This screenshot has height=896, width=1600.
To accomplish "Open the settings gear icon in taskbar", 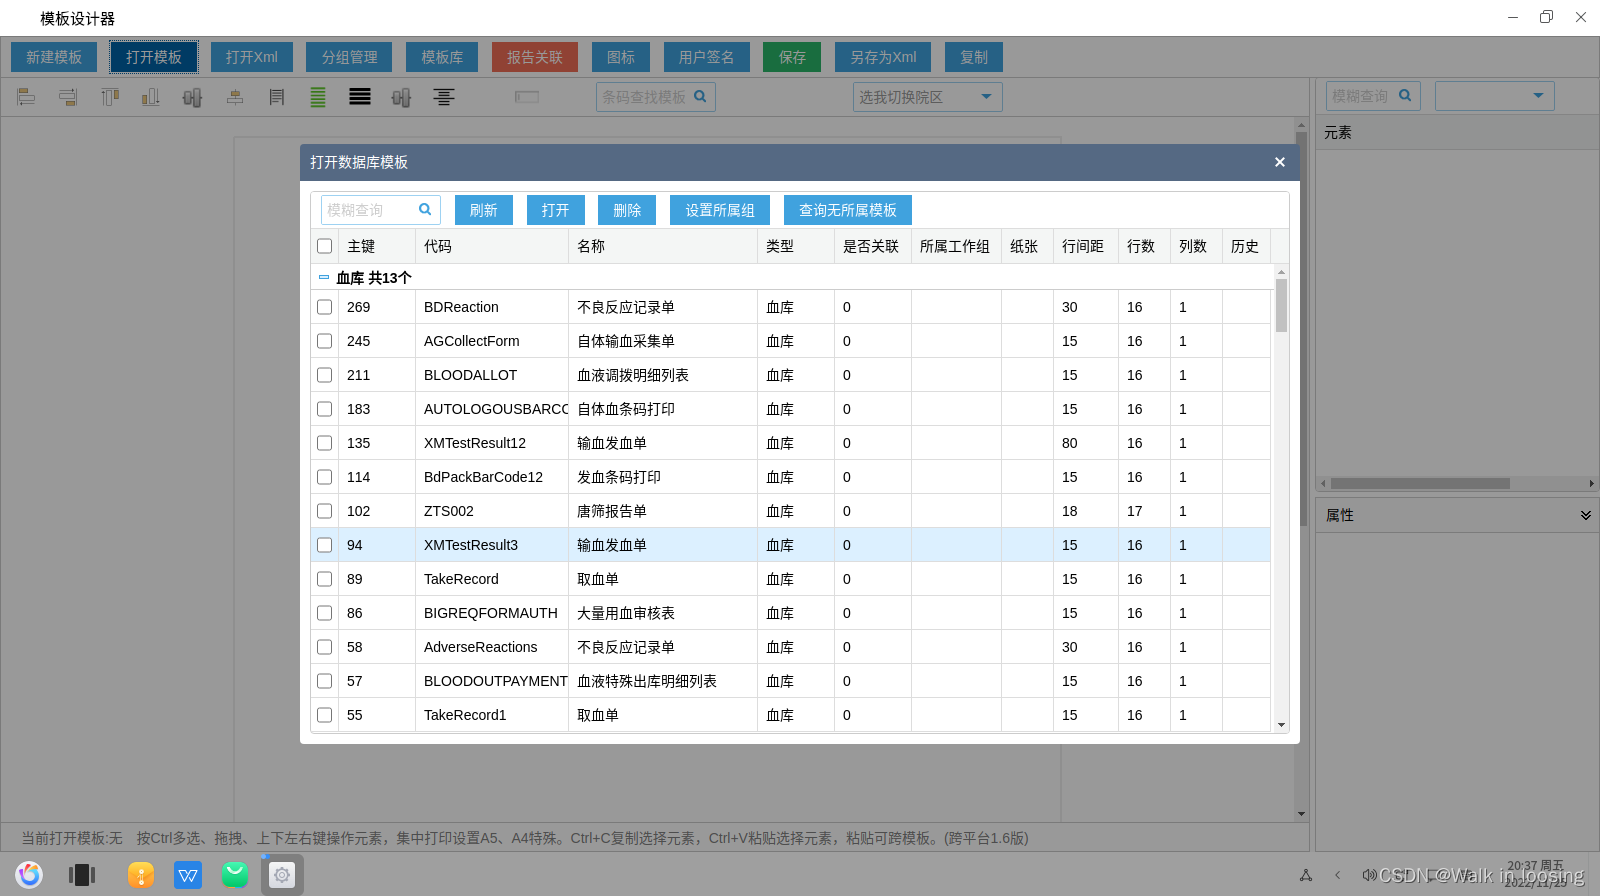I will point(282,875).
